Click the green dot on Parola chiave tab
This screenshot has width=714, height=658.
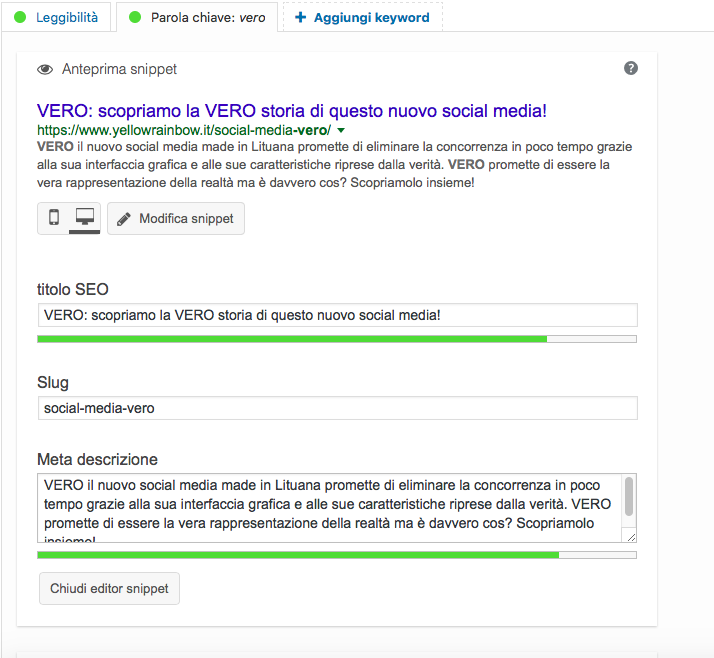(135, 17)
